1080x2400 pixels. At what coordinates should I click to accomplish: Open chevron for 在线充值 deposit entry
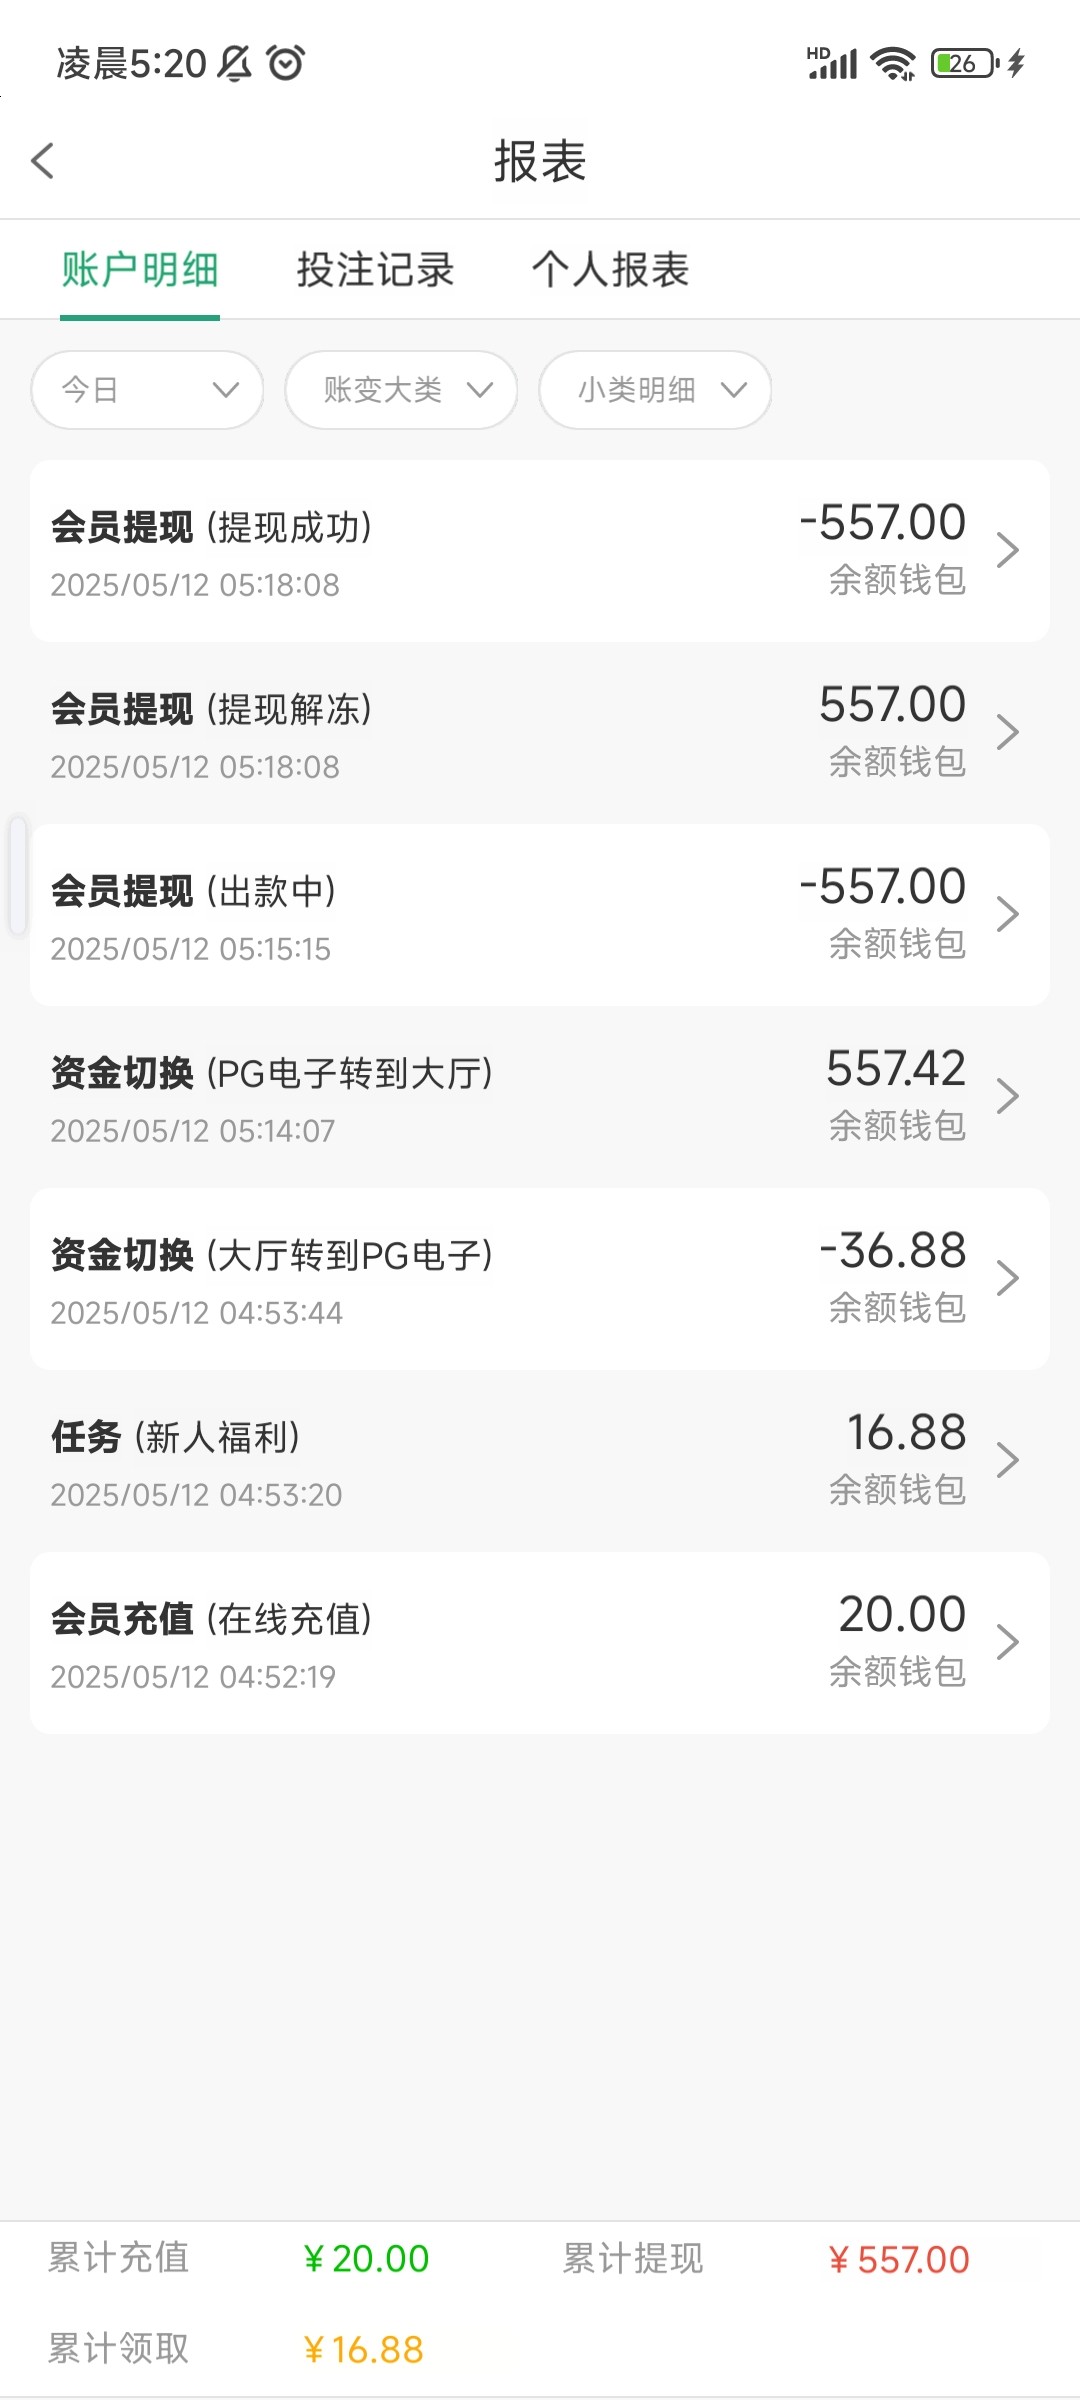(1007, 1642)
